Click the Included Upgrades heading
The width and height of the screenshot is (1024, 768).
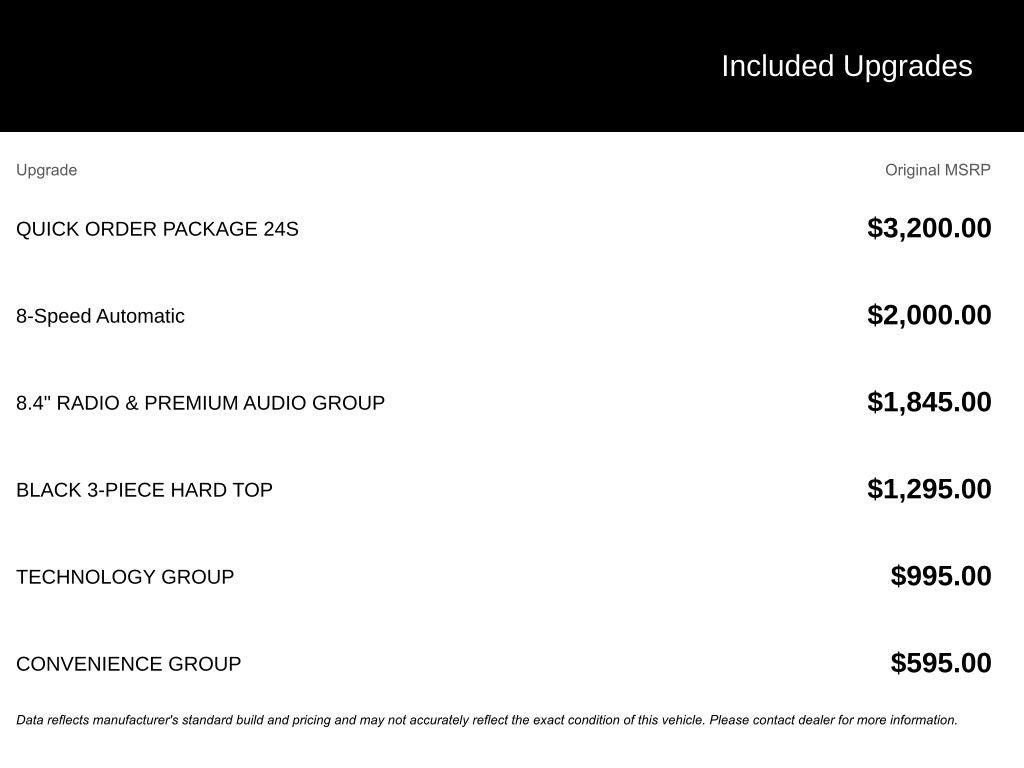[846, 67]
